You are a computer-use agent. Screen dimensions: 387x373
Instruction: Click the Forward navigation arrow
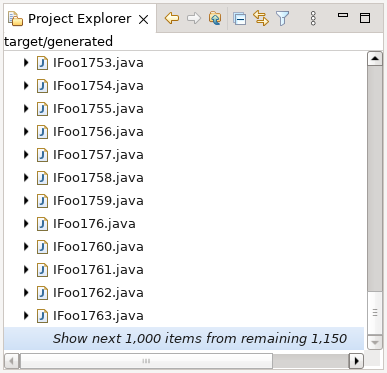(194, 18)
